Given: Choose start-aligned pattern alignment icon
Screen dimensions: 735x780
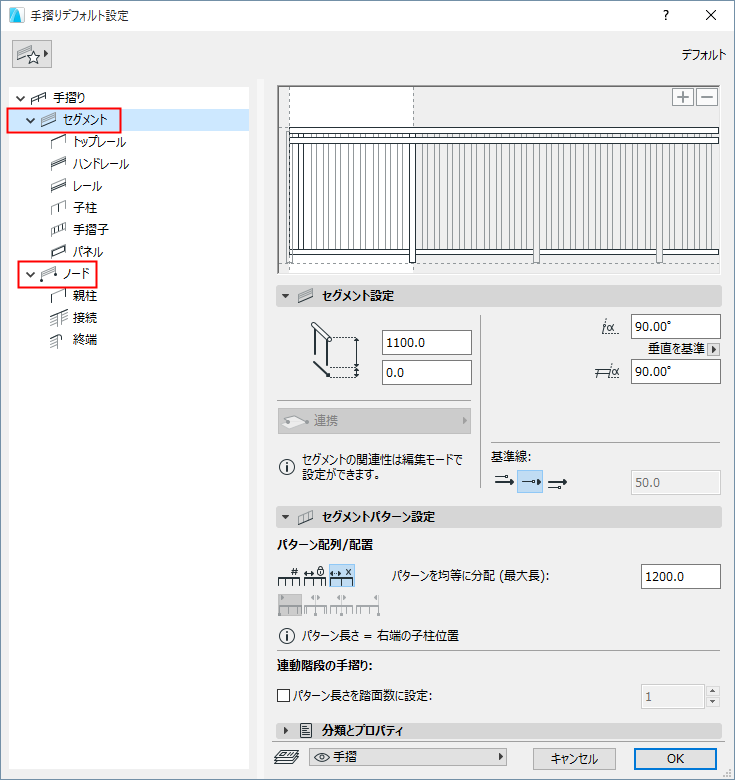Looking at the screenshot, I should coord(290,605).
